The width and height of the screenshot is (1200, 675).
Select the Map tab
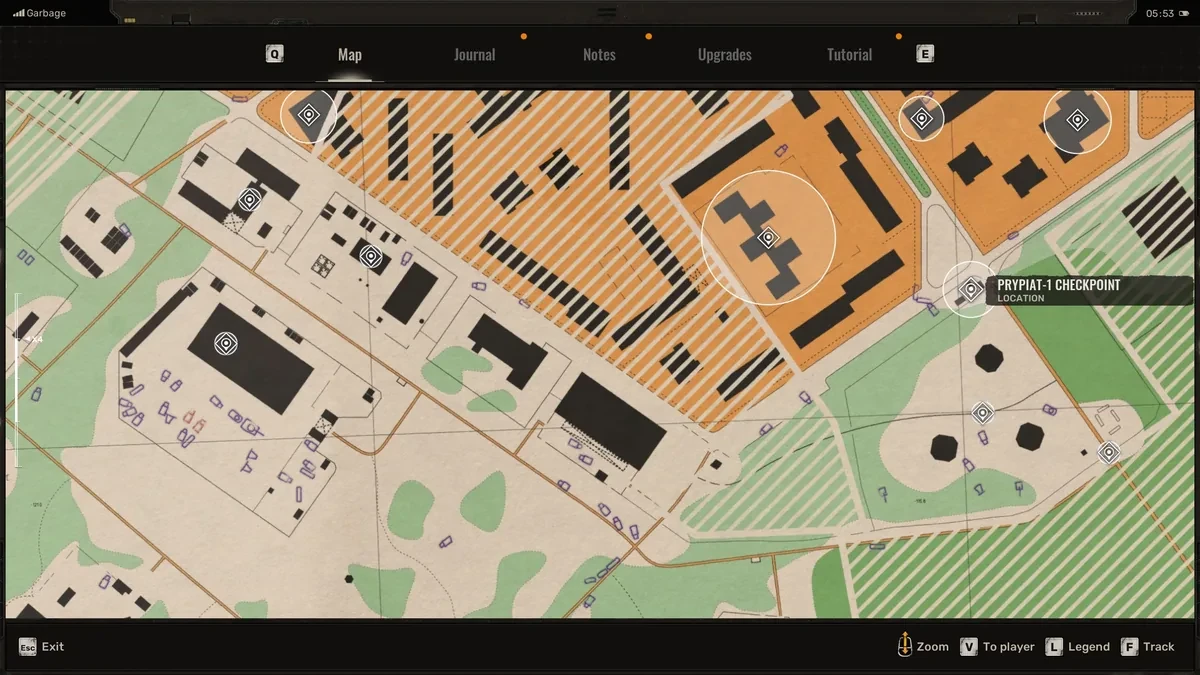pos(350,55)
